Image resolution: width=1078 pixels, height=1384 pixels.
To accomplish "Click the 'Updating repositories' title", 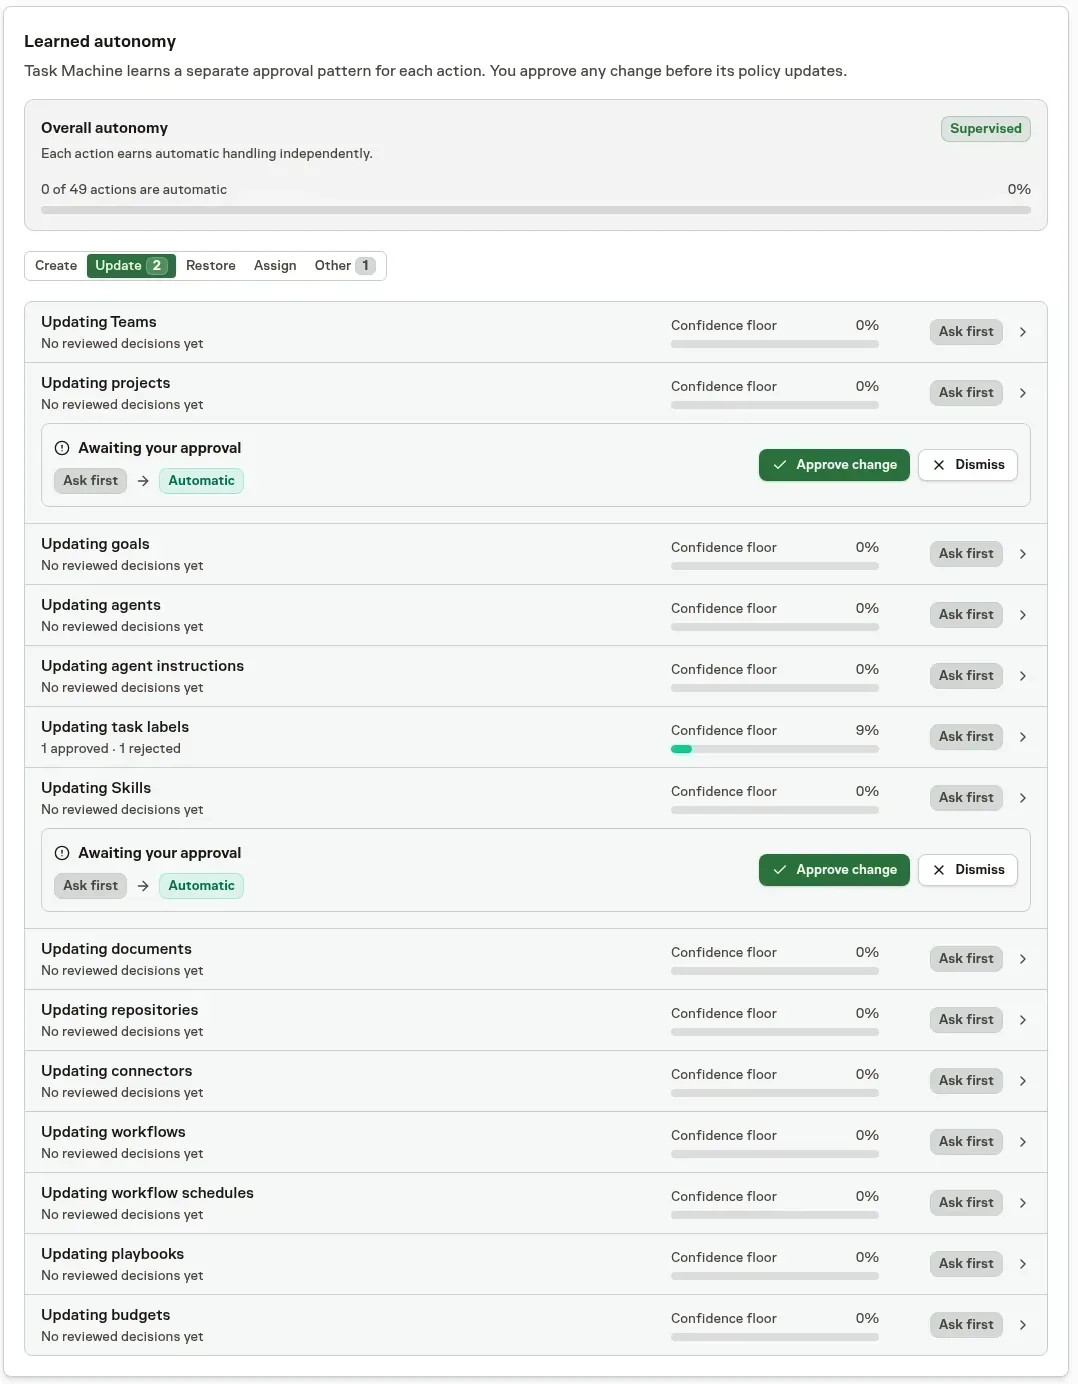I will tap(120, 1010).
